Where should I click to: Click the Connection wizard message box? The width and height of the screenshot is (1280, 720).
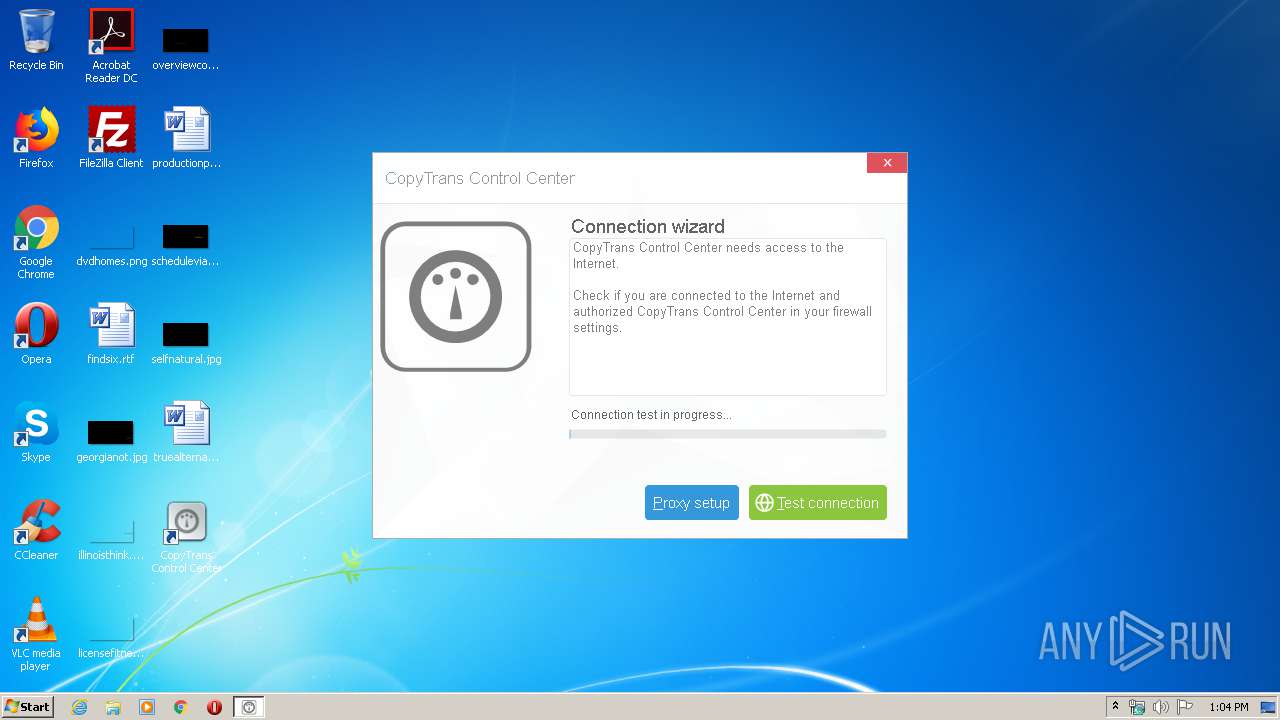pos(728,317)
